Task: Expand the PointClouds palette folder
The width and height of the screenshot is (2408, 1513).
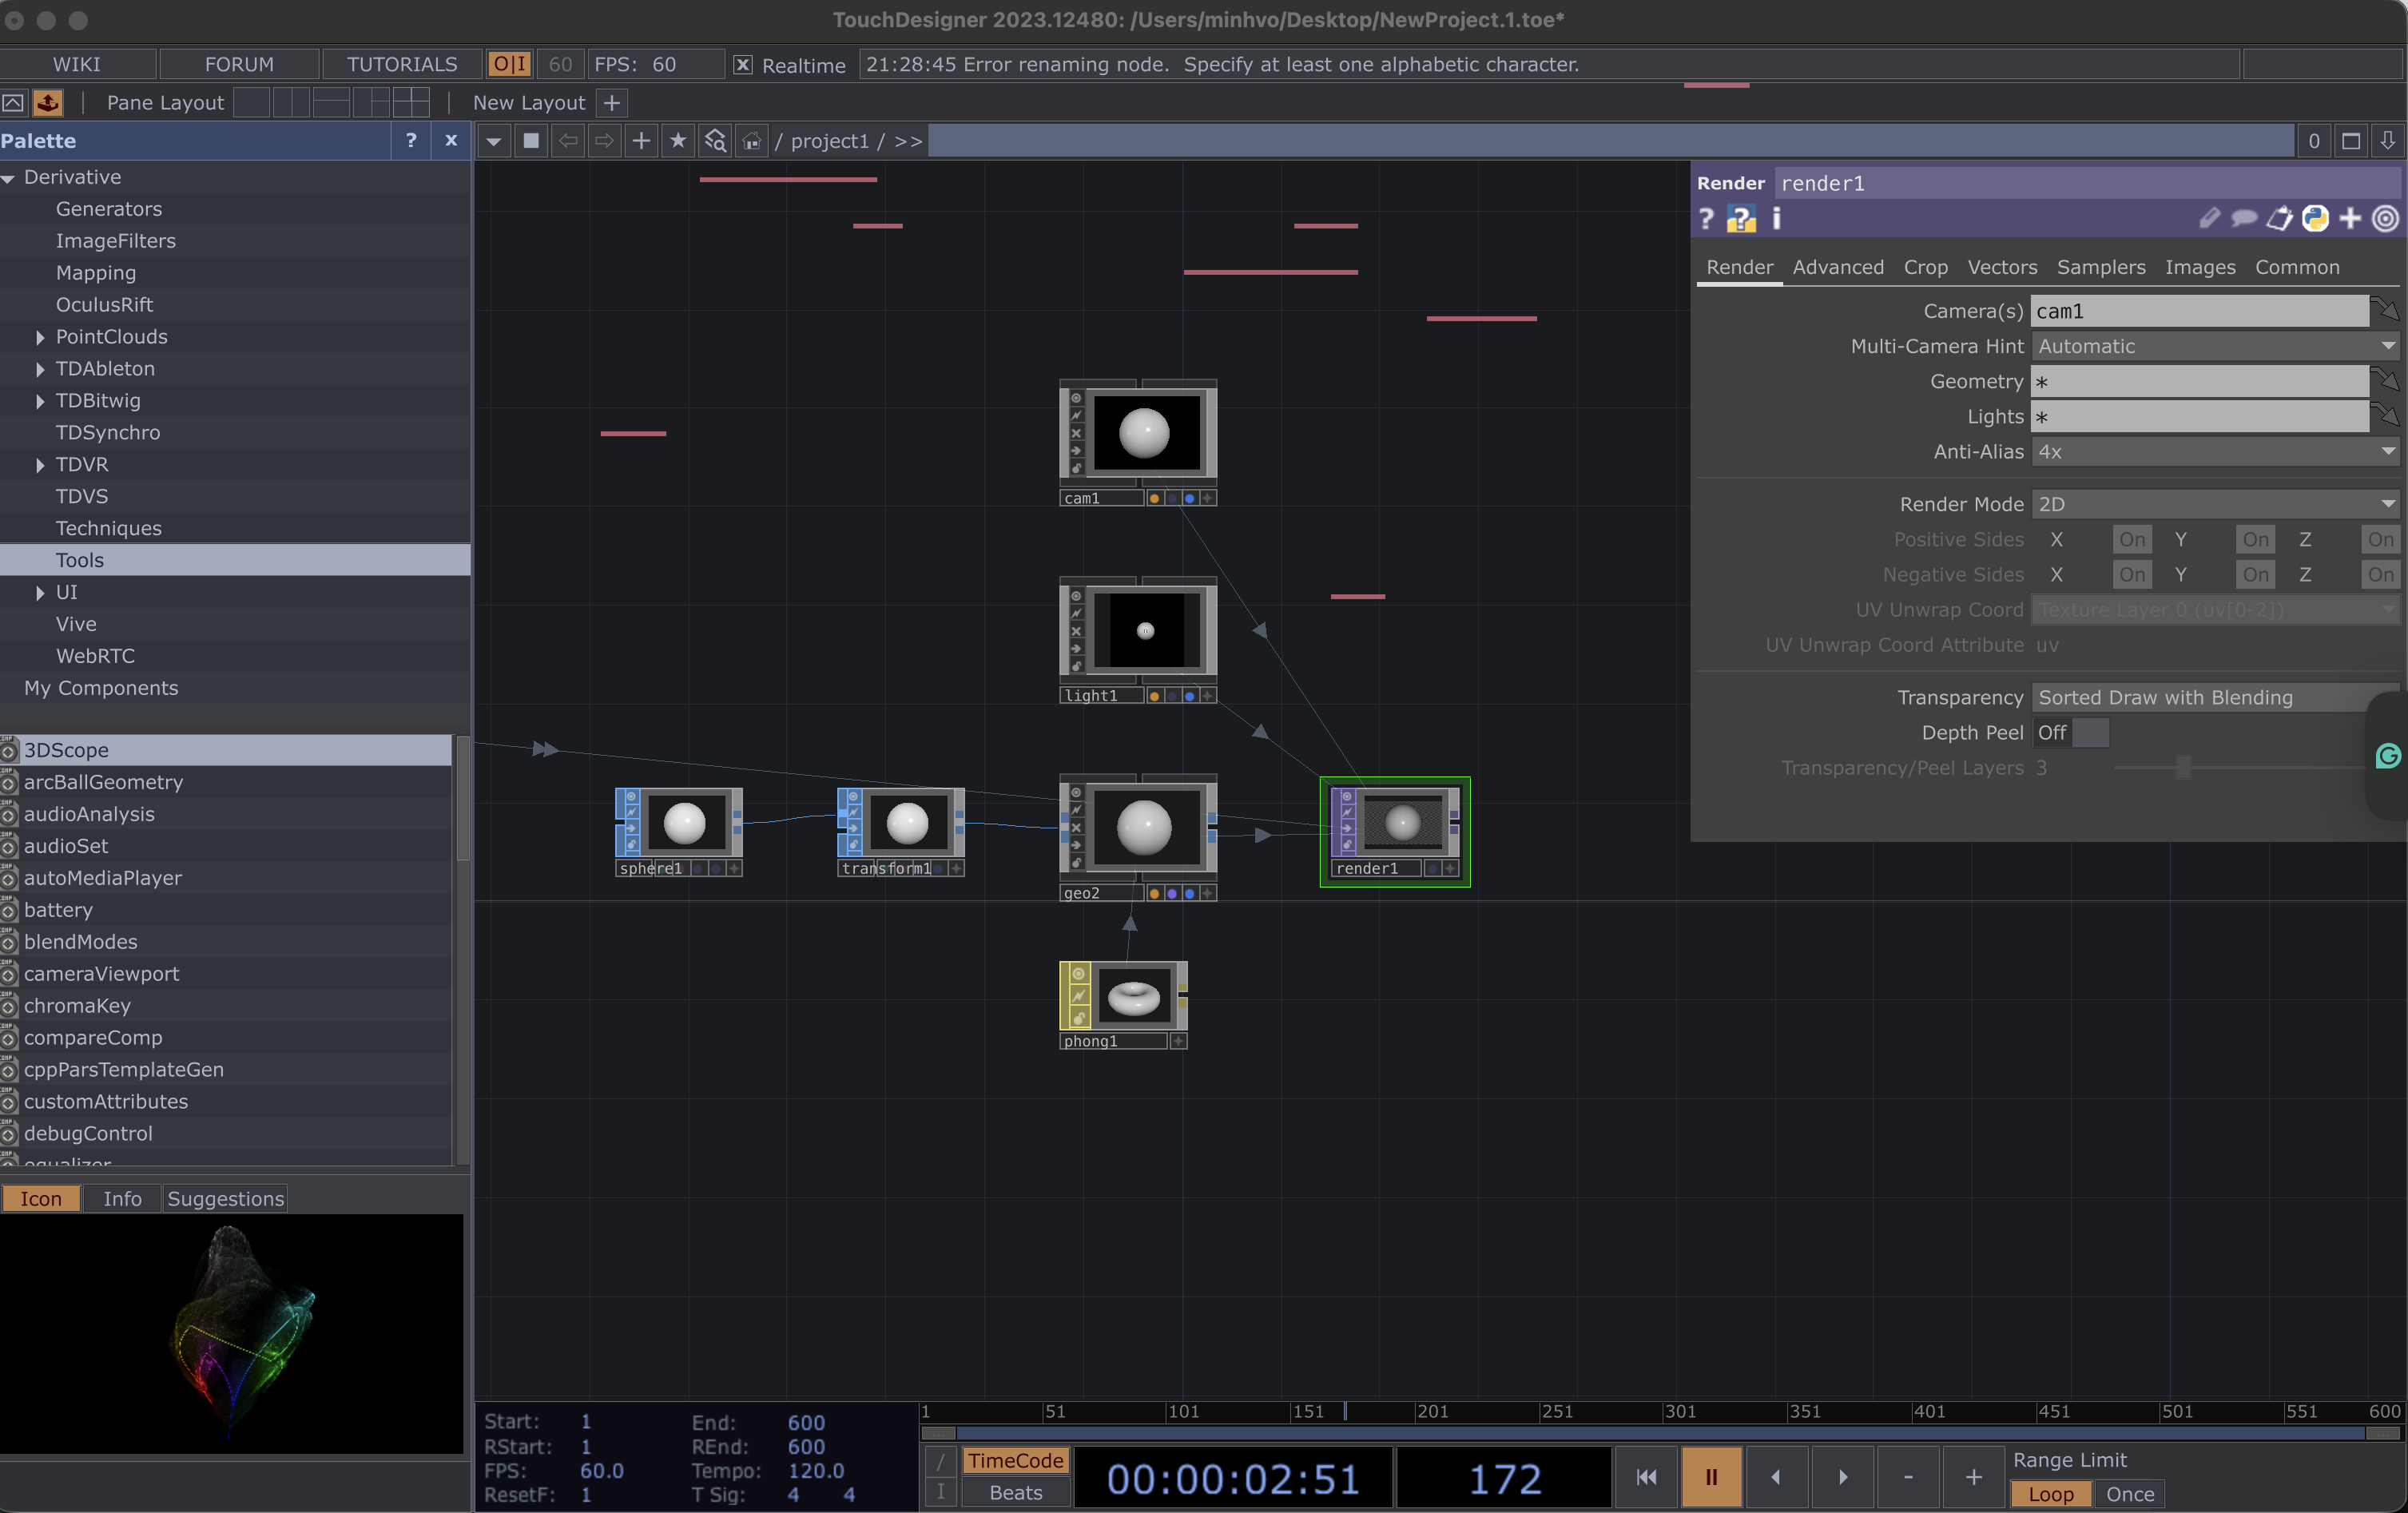Action: pos(40,337)
